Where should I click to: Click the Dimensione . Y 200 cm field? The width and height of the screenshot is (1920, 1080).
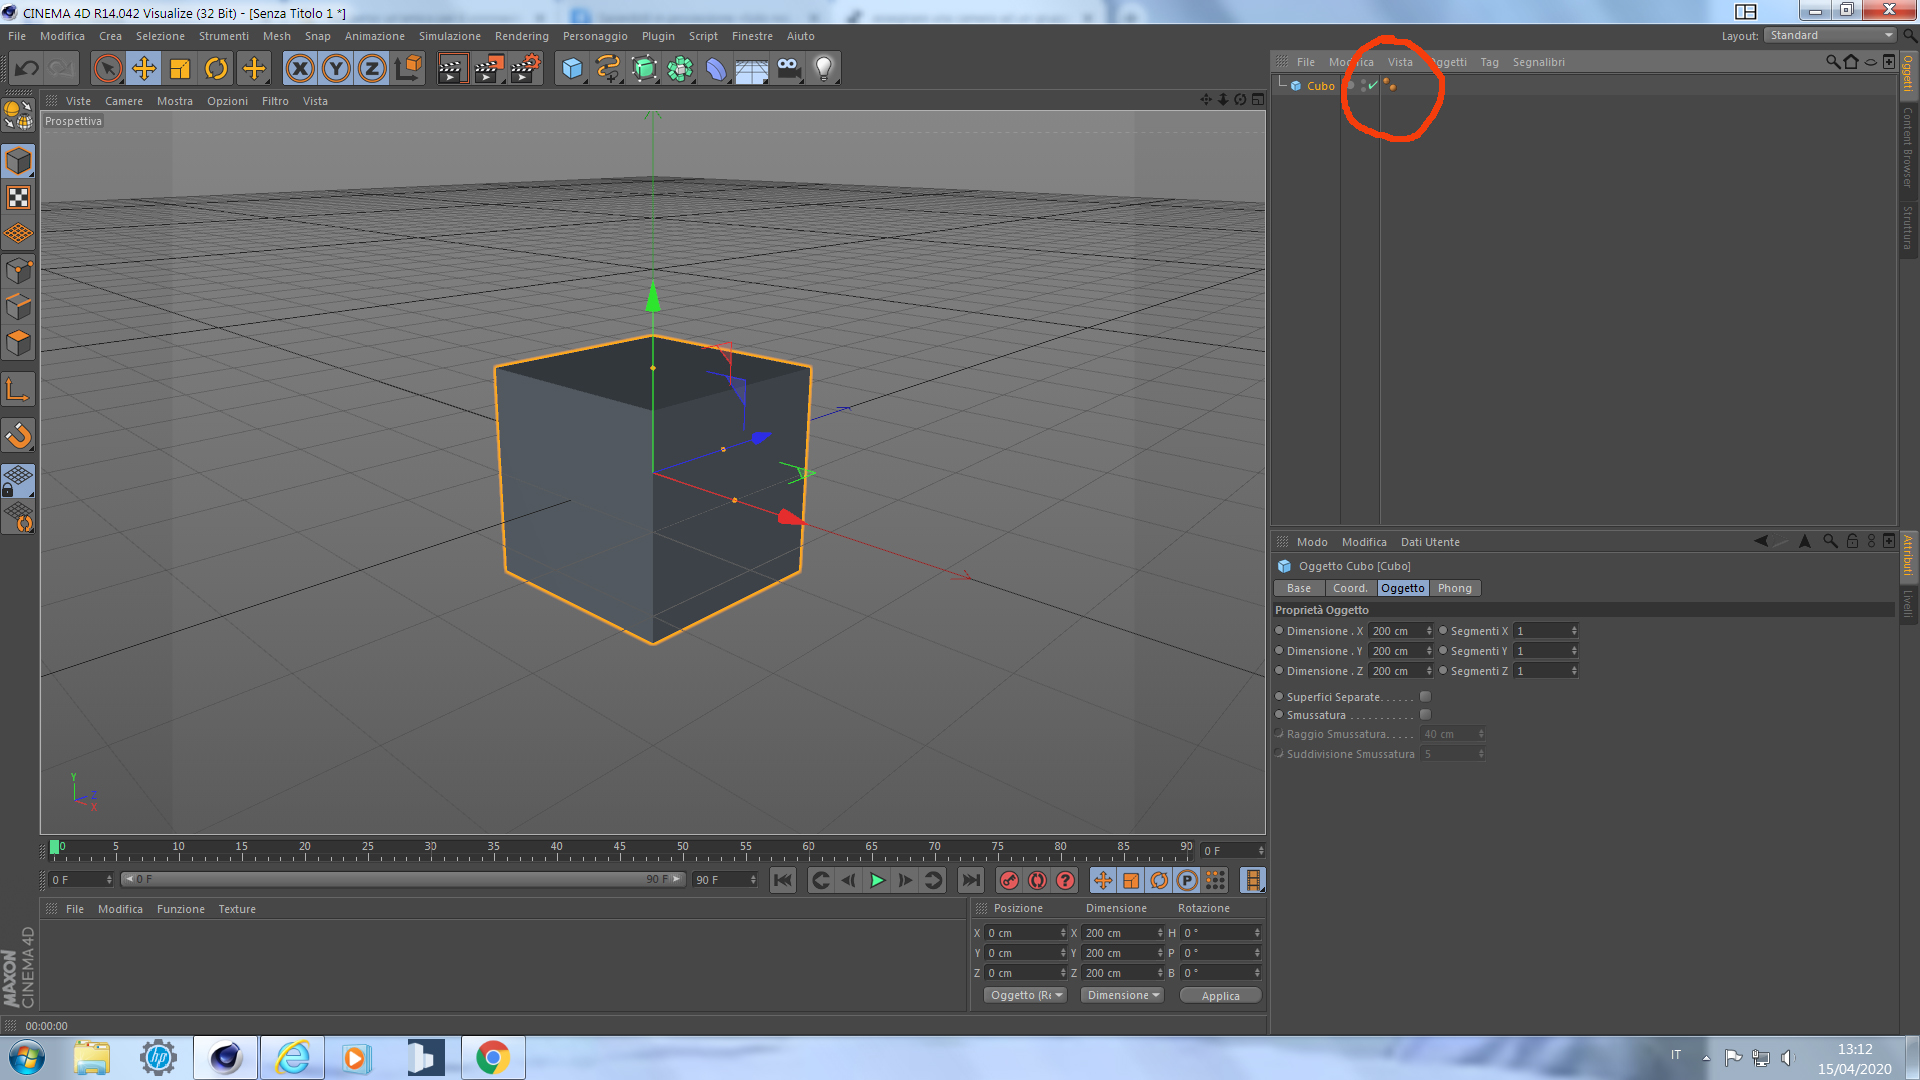[x=1396, y=651]
